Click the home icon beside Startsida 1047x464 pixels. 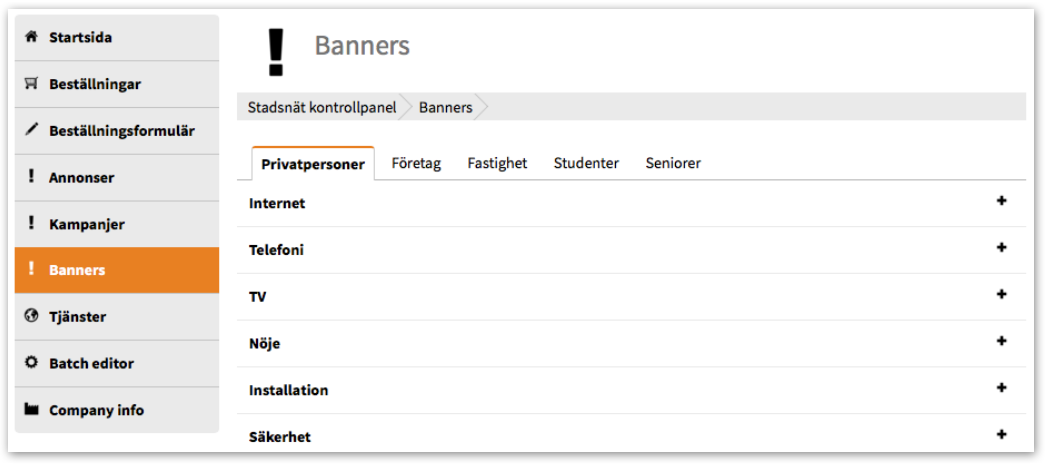point(30,37)
